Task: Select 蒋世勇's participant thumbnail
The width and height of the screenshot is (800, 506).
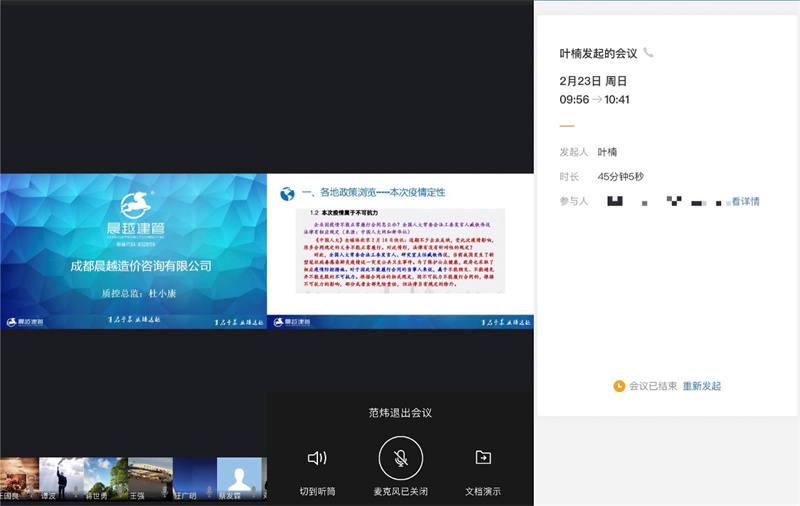Action: click(x=105, y=478)
